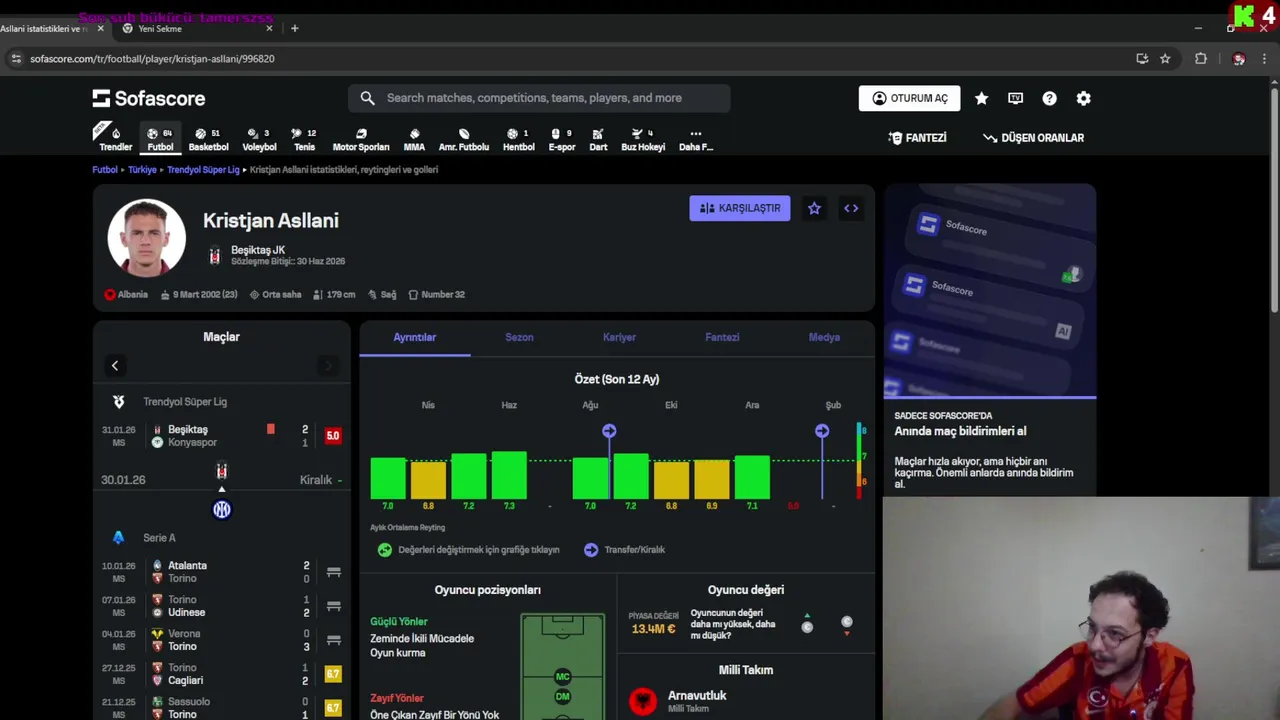The height and width of the screenshot is (720, 1280).
Task: Click the Inter transfer badge icon
Action: (x=222, y=510)
